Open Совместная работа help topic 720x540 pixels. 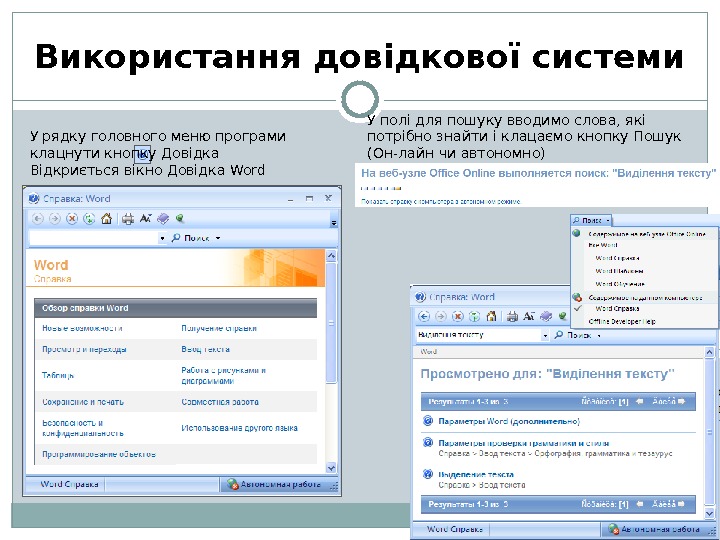pos(220,402)
